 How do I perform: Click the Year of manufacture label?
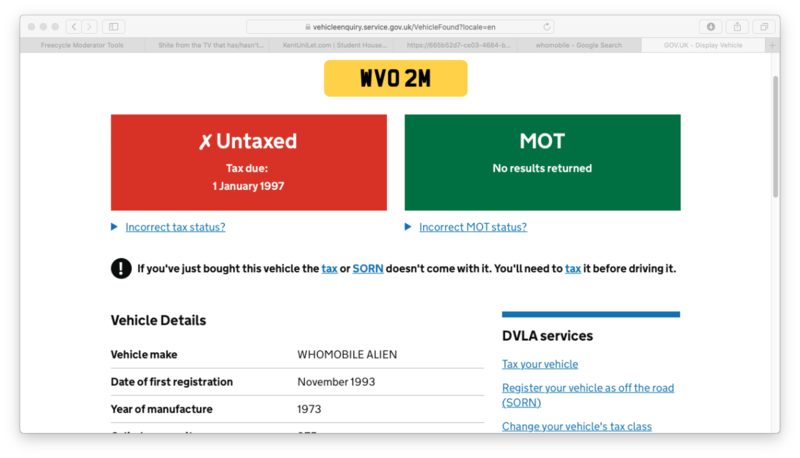[x=161, y=409]
